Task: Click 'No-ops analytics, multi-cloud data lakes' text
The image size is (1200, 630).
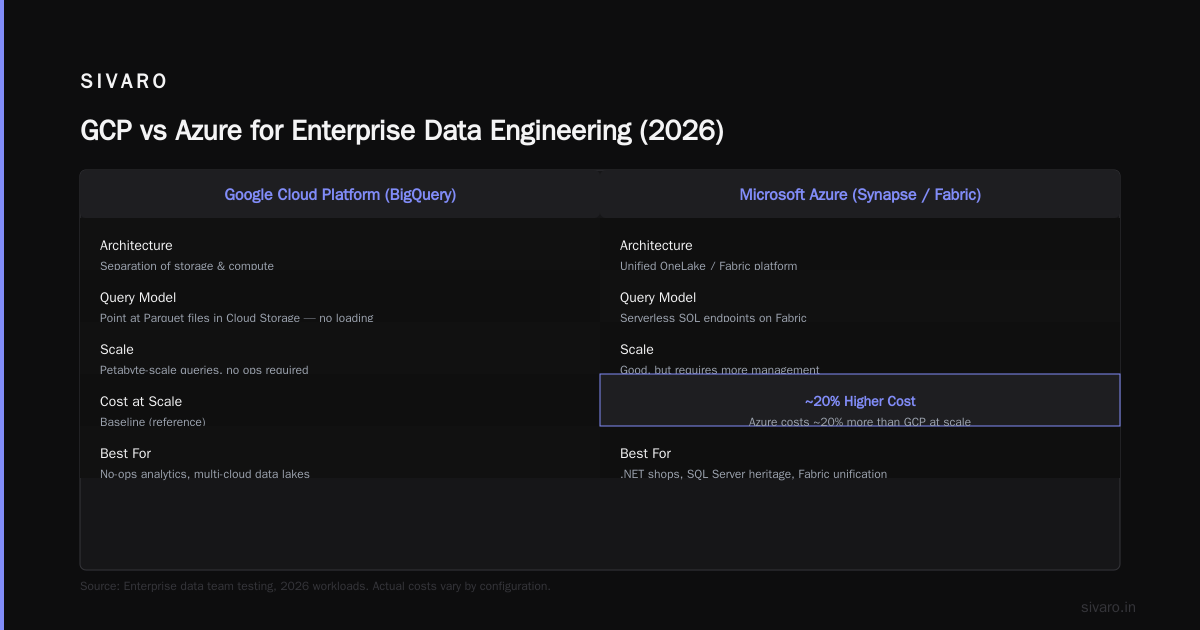Action: 205,474
